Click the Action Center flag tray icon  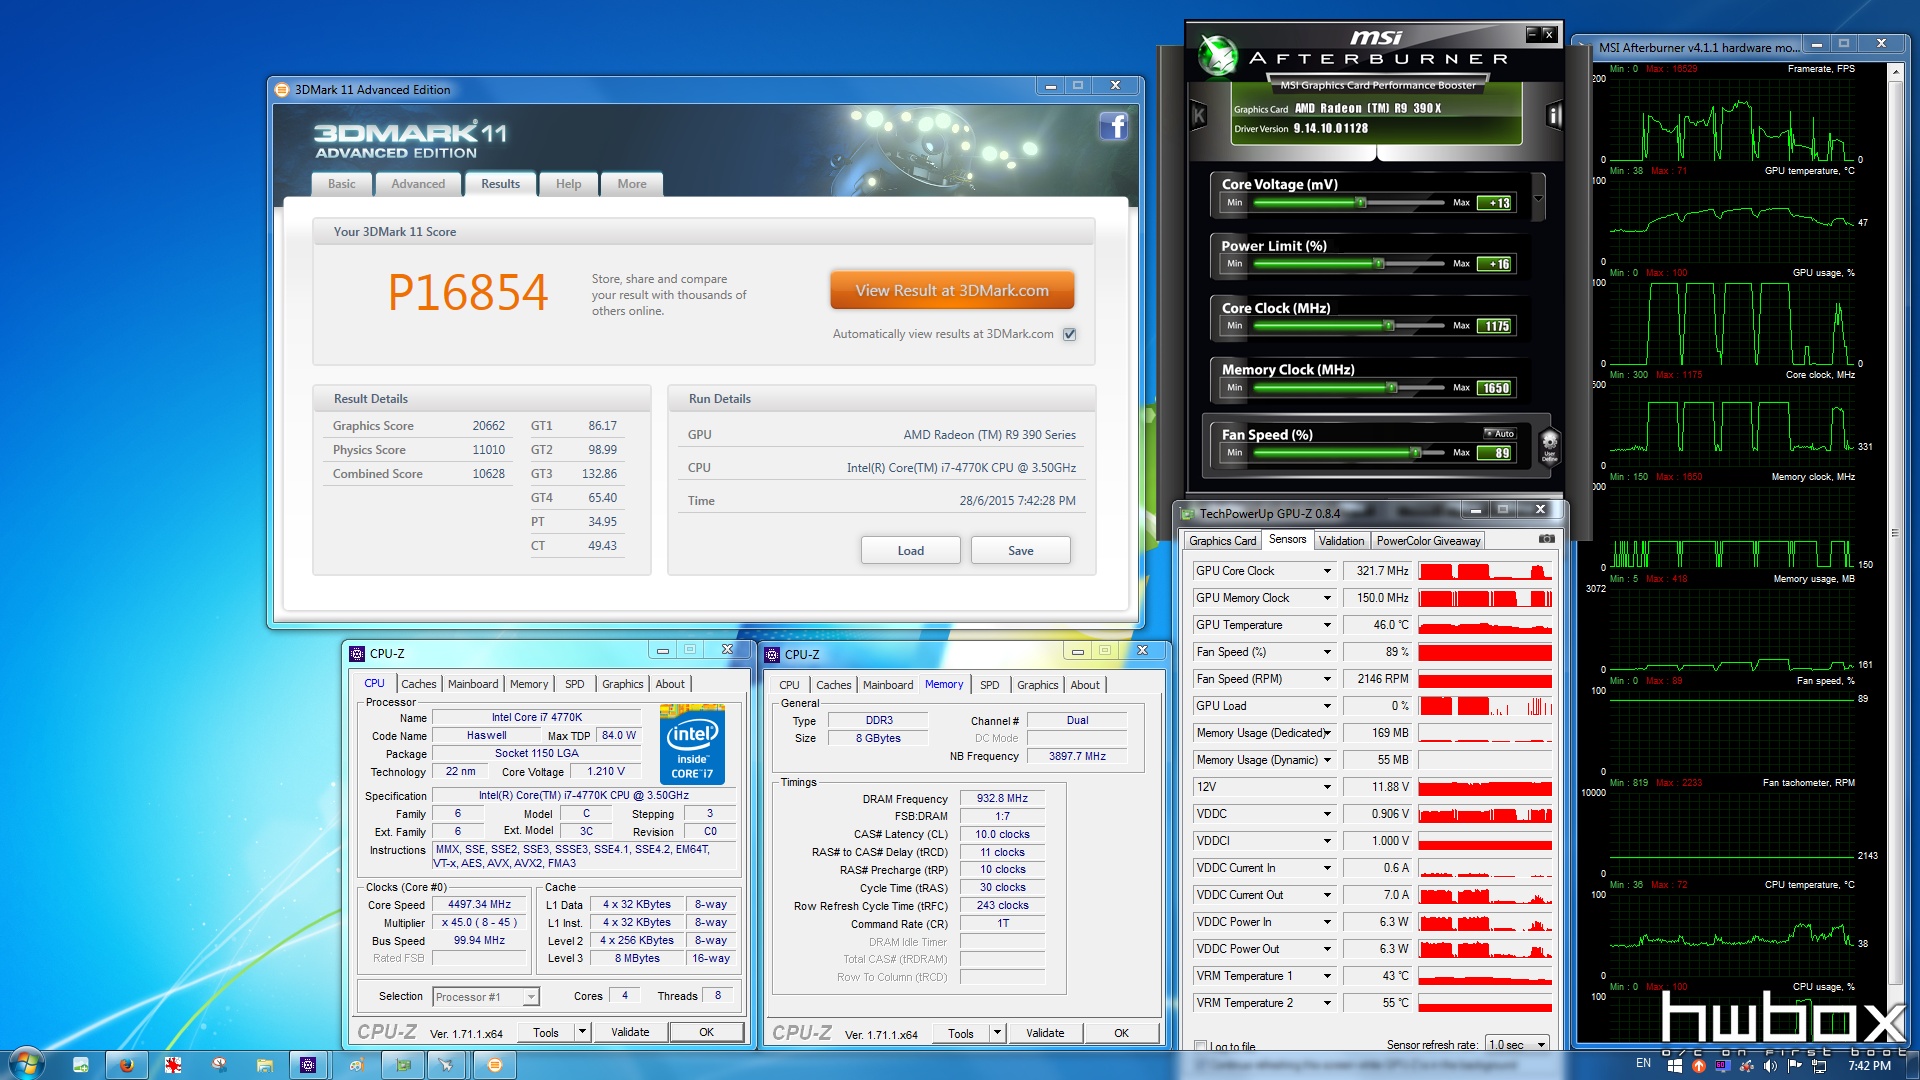[1795, 1066]
